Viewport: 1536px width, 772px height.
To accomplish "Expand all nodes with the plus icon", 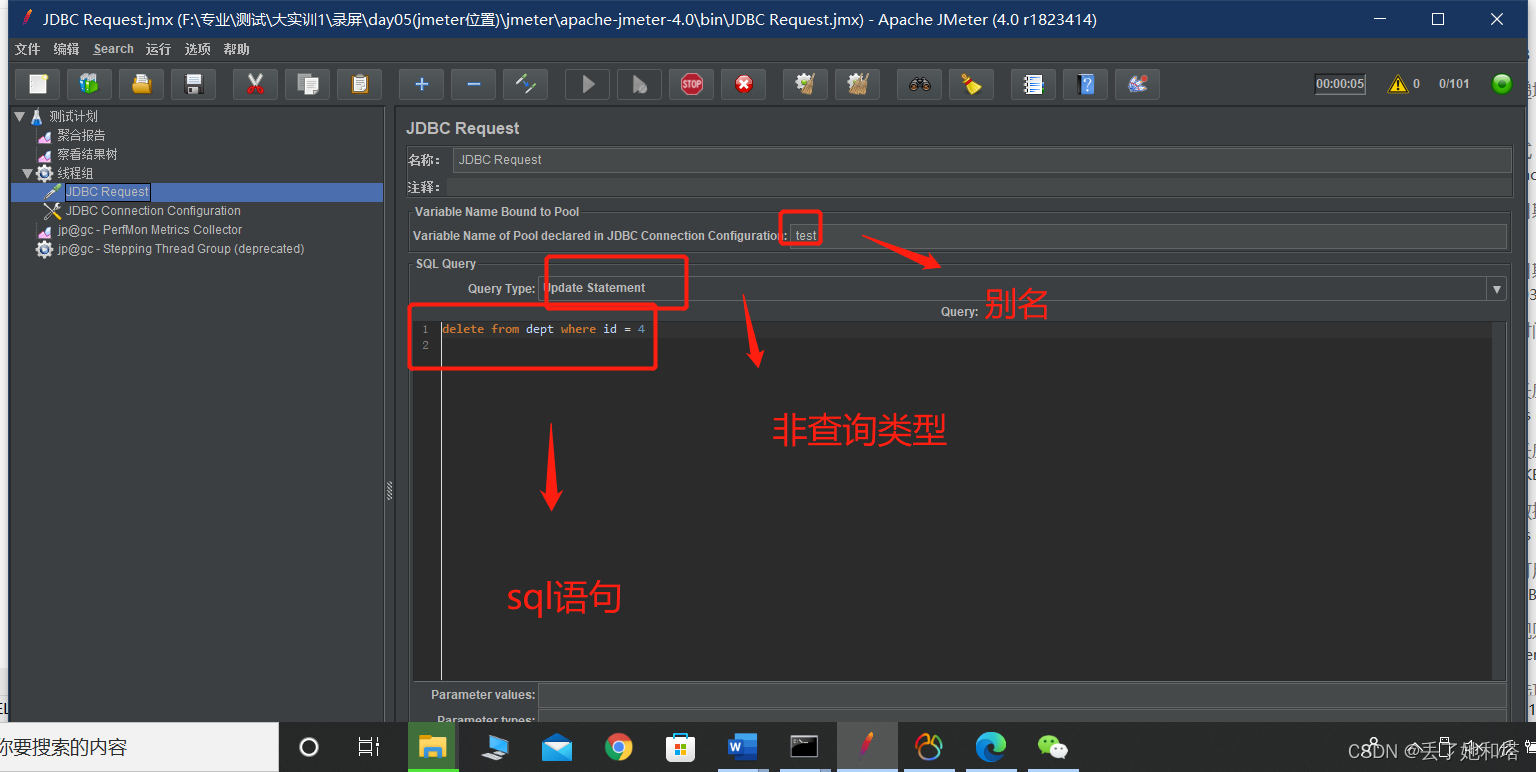I will point(422,84).
